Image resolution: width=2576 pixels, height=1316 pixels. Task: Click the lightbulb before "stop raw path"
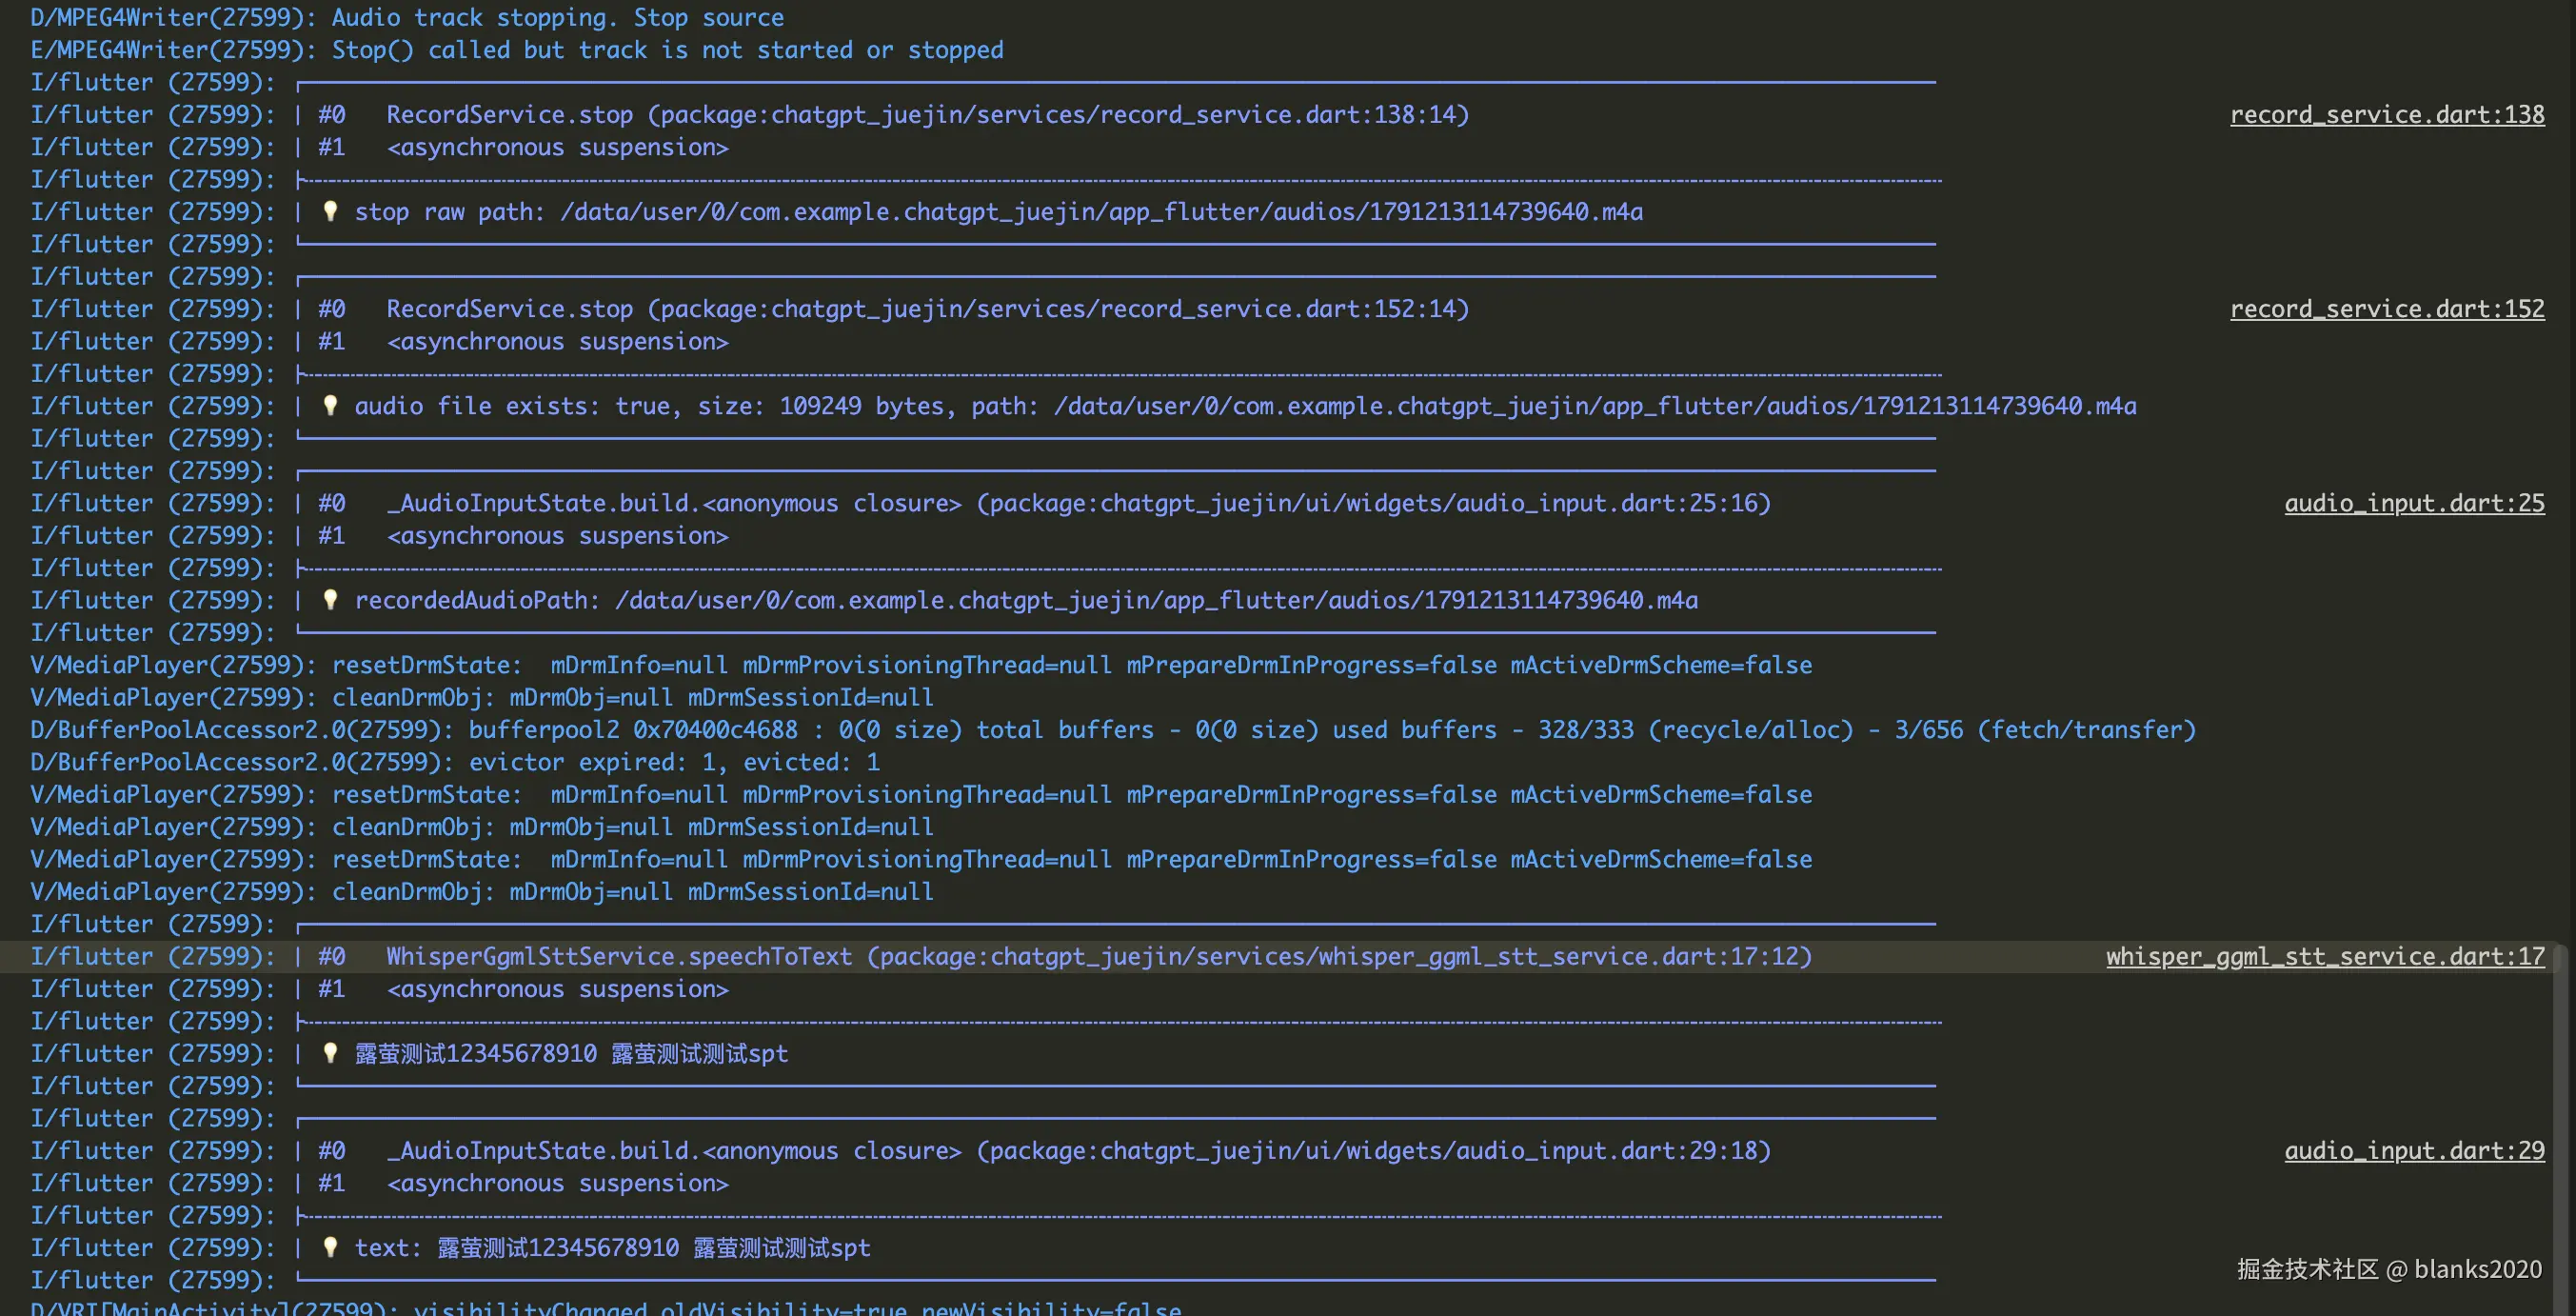[330, 211]
